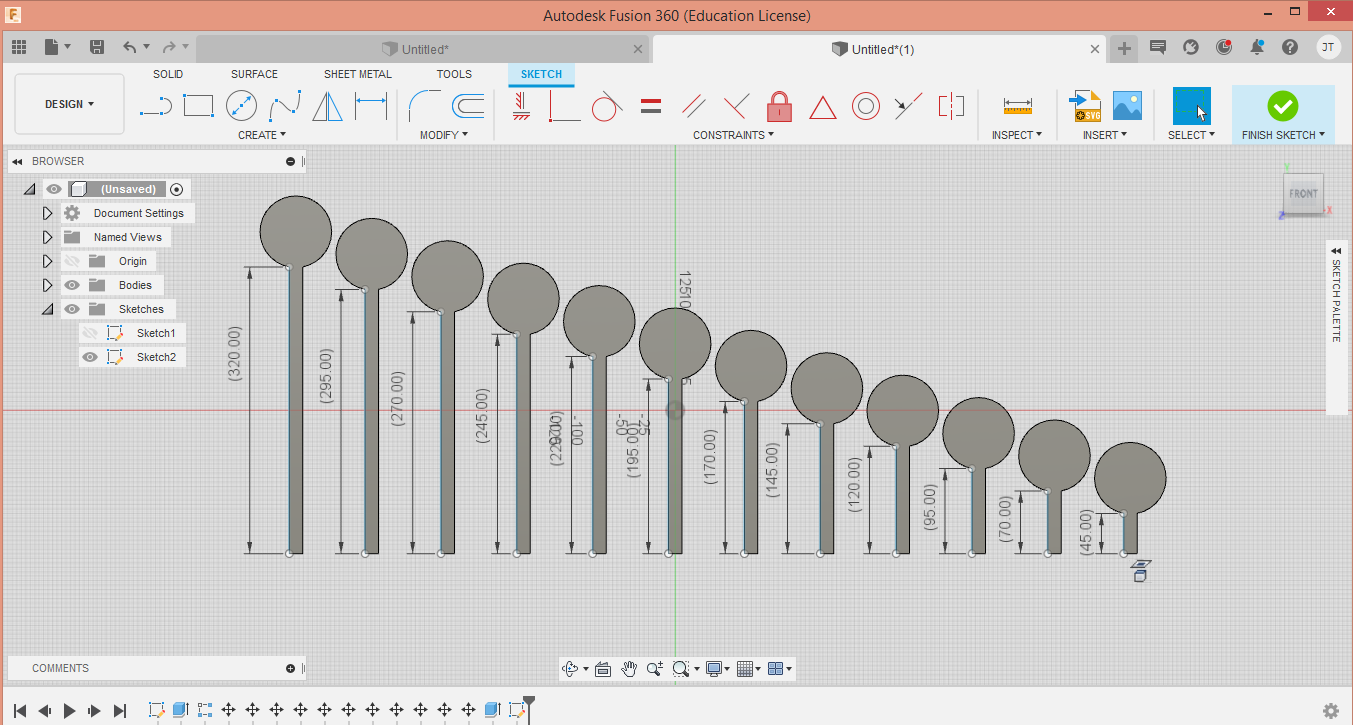Select the Fillet tool
Screen dimensions: 1353x725
coord(425,105)
